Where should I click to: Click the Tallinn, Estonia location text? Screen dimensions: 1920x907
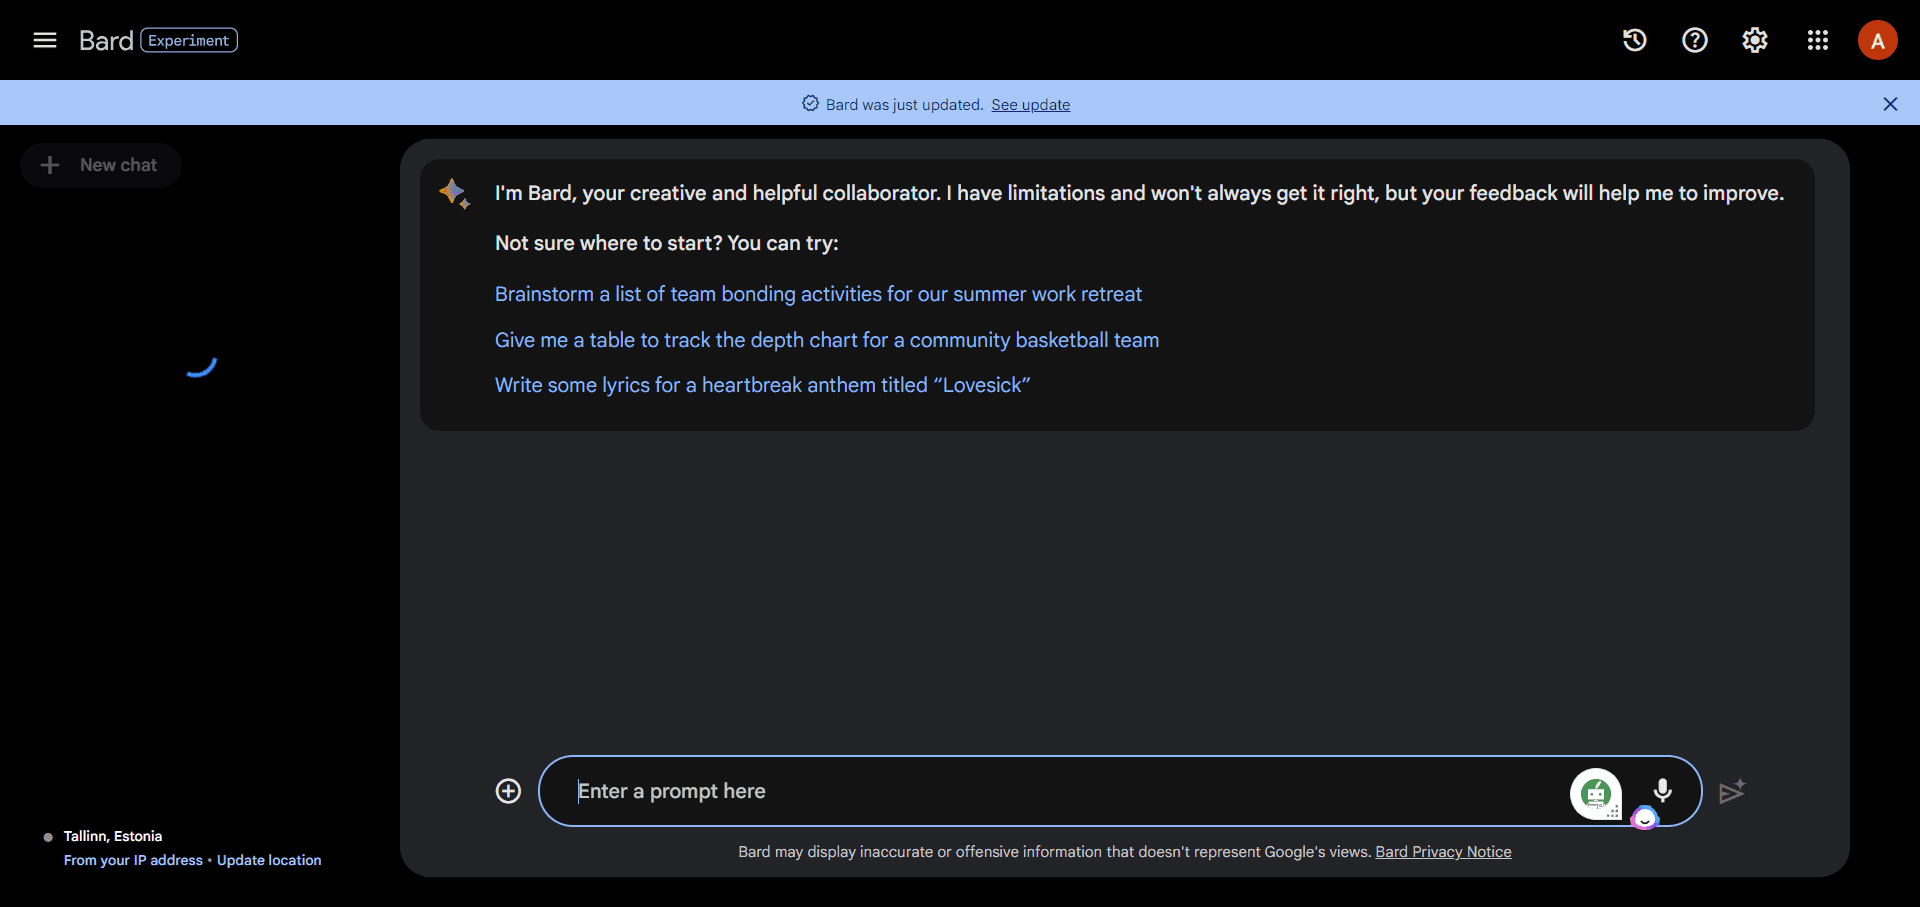pyautogui.click(x=113, y=836)
